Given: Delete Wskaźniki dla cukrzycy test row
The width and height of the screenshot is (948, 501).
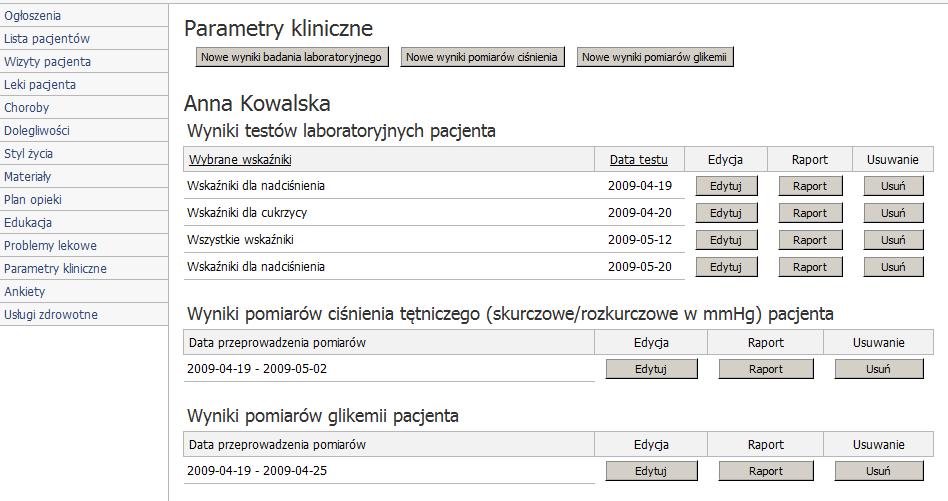Looking at the screenshot, I should tap(893, 213).
